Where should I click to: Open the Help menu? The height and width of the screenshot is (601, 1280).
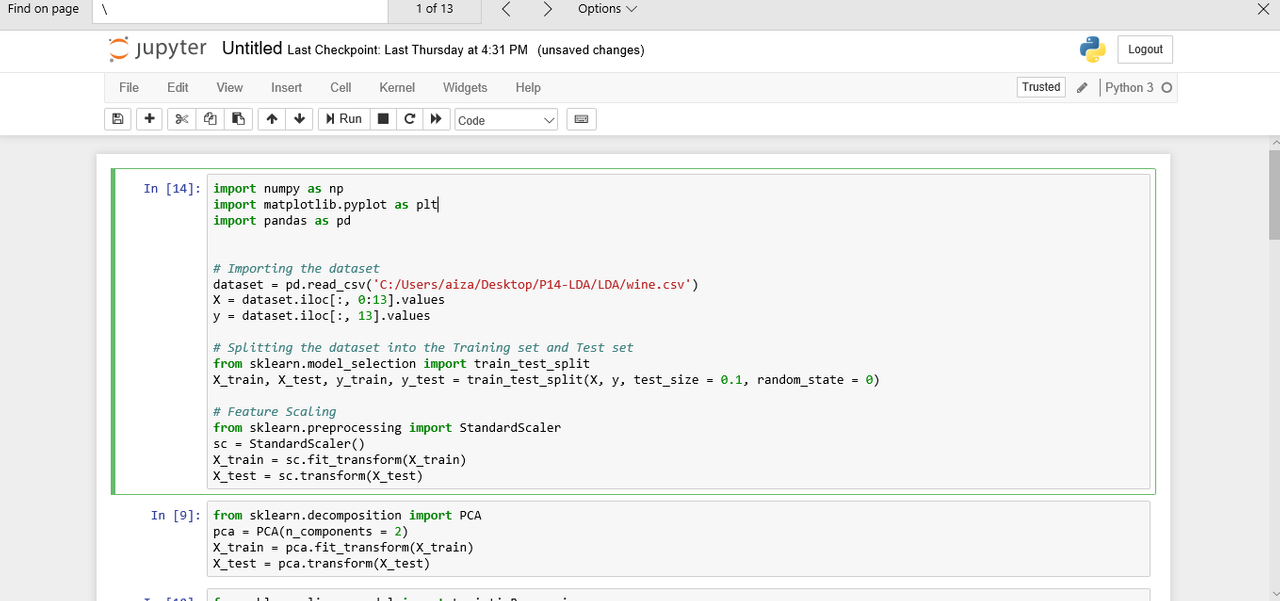528,88
